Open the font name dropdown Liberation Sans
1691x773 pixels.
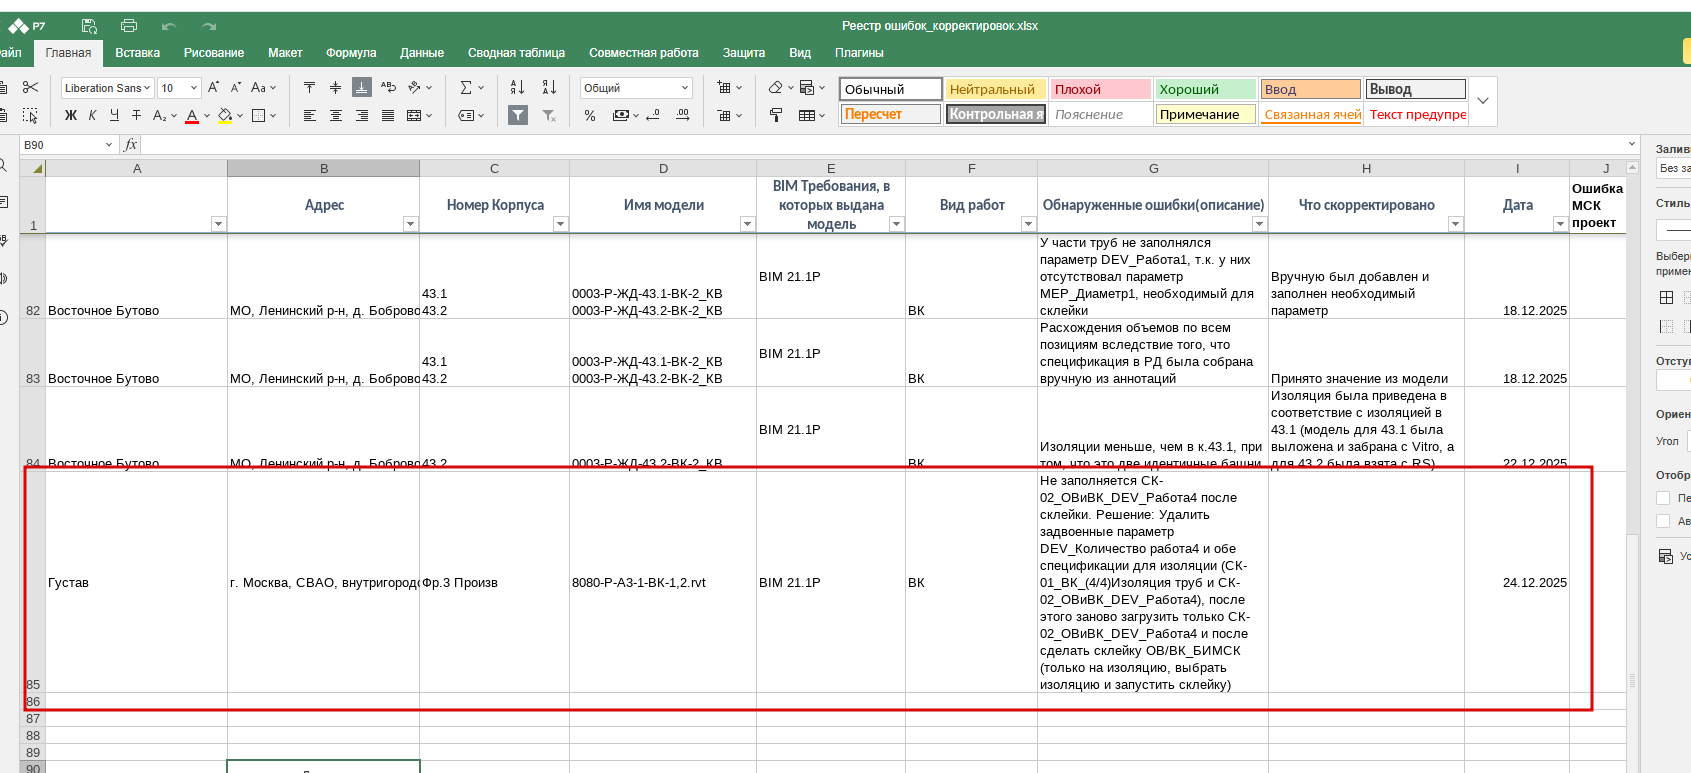click(x=147, y=88)
